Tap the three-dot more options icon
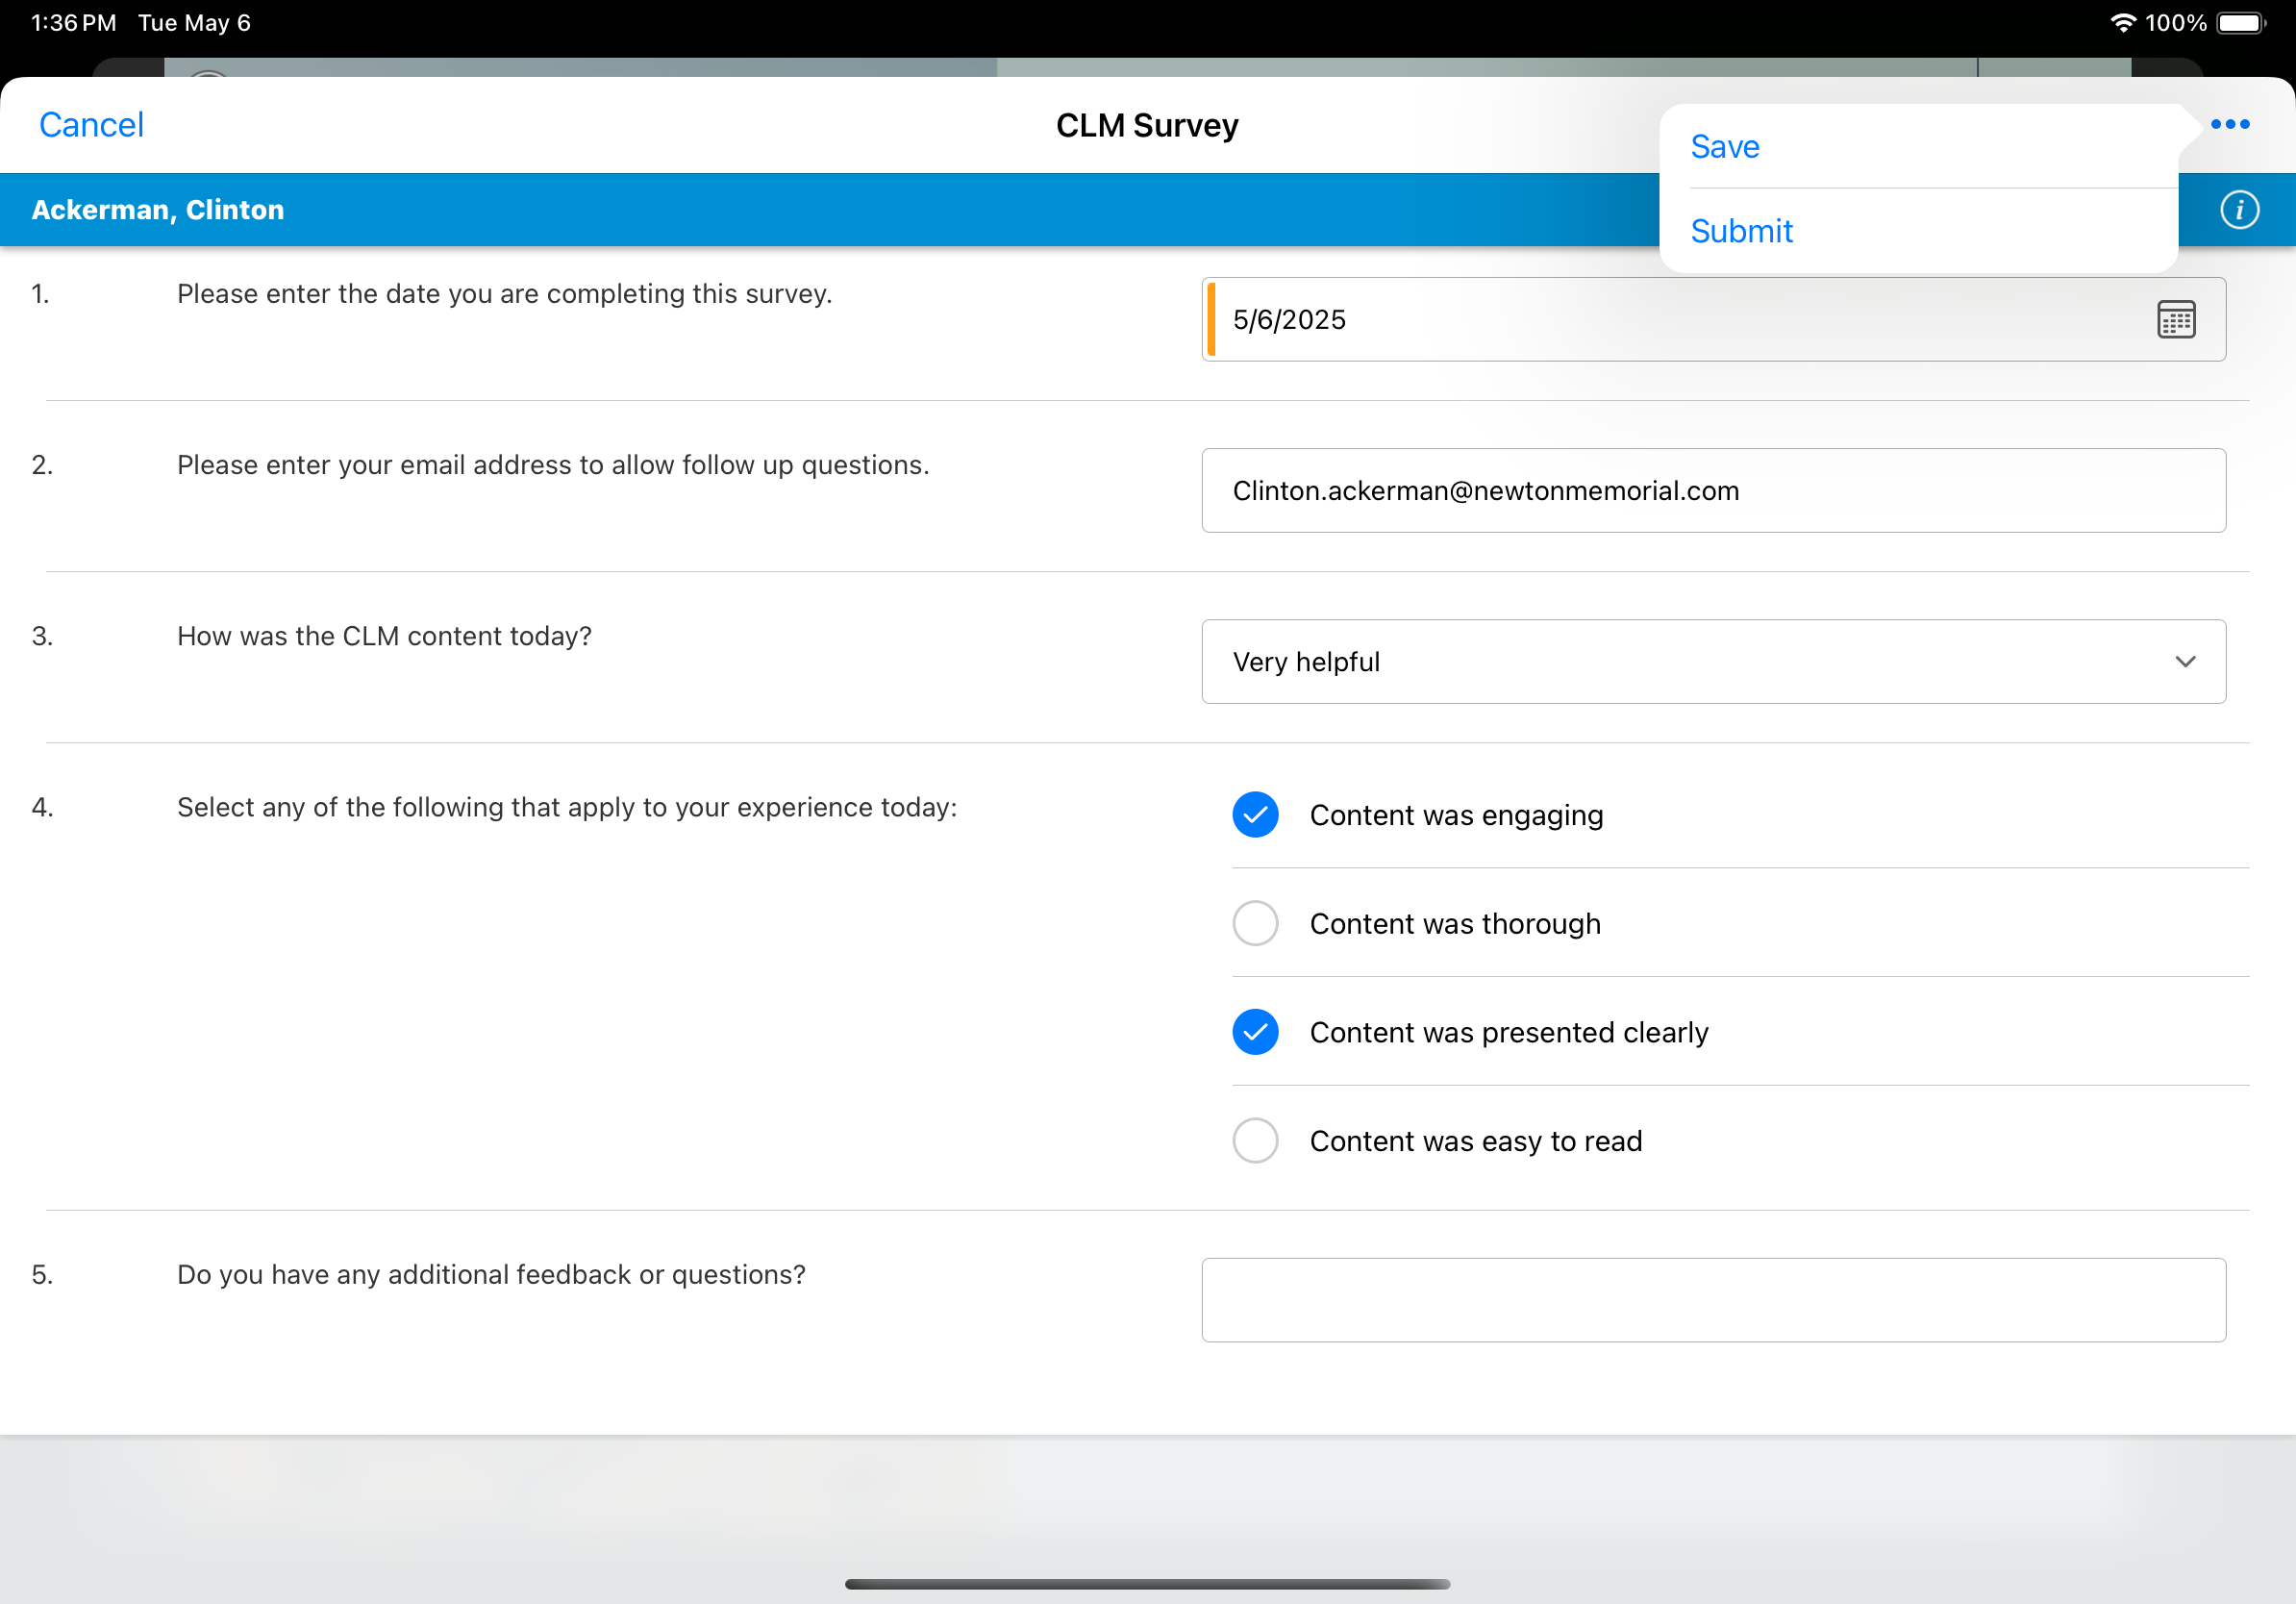The height and width of the screenshot is (1604, 2296). [x=2229, y=124]
